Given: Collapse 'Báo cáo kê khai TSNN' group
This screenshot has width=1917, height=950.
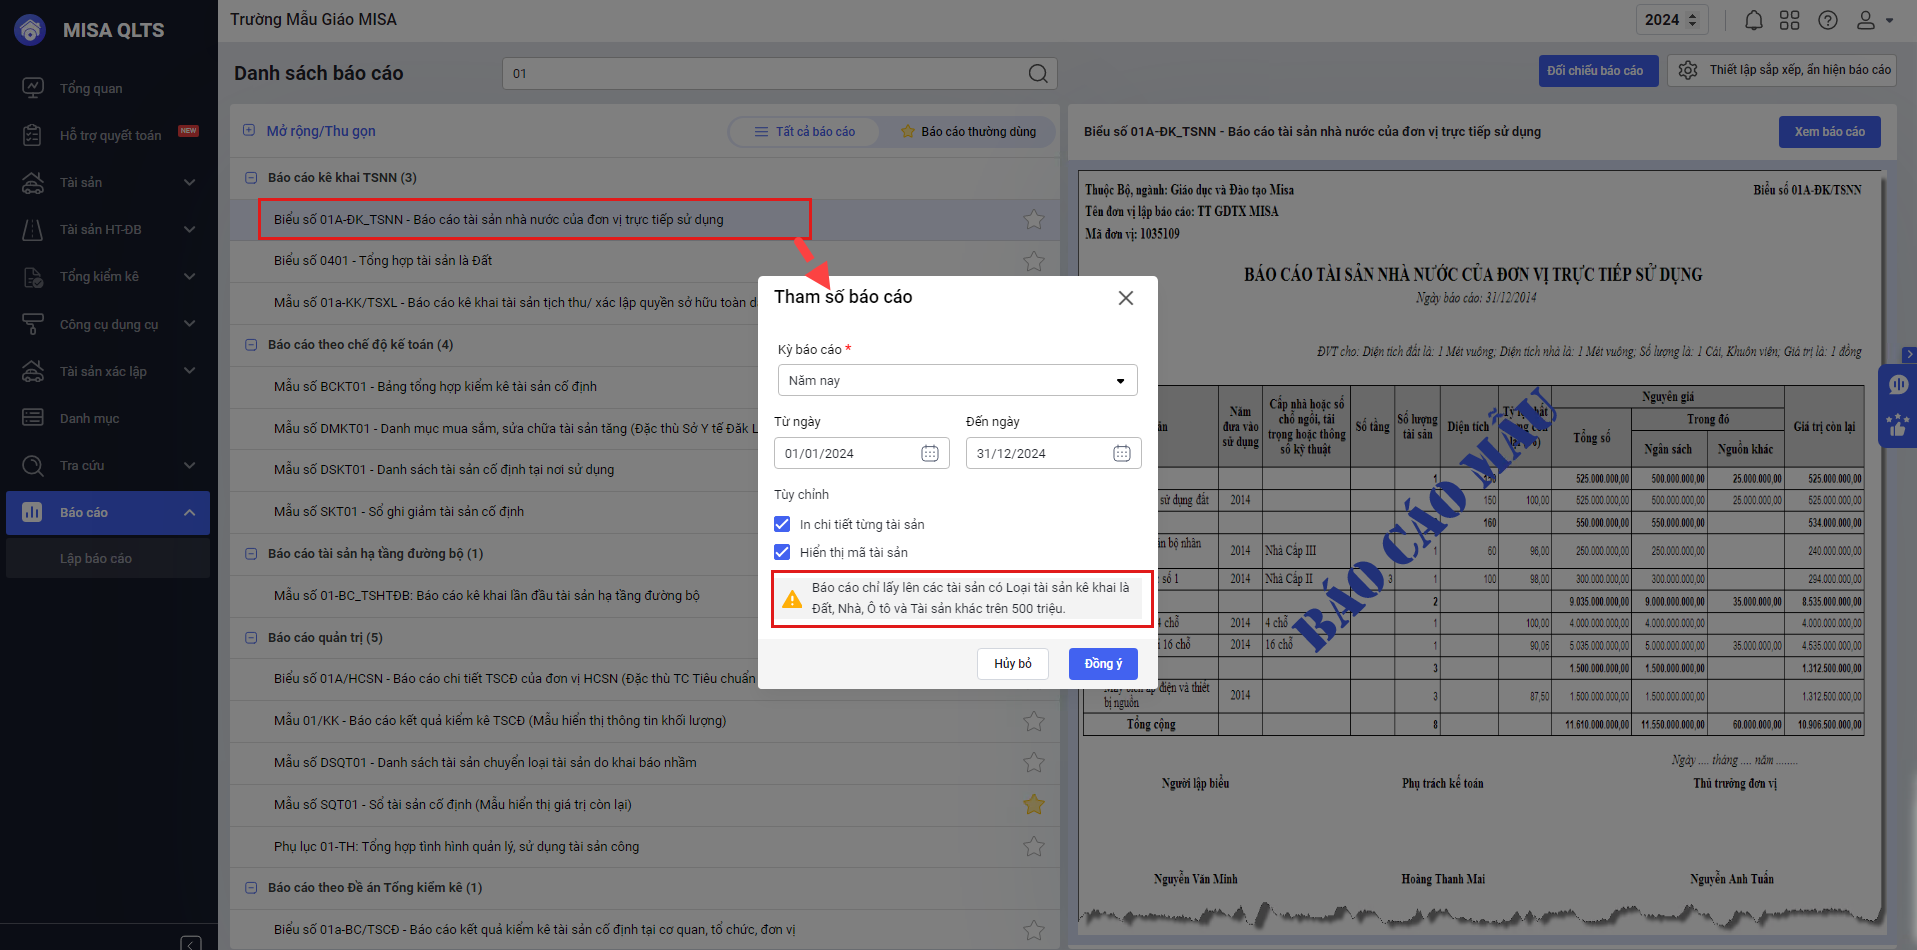Looking at the screenshot, I should [251, 178].
